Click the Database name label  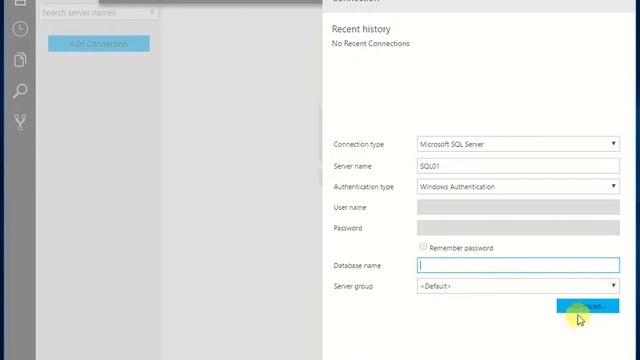click(x=357, y=266)
